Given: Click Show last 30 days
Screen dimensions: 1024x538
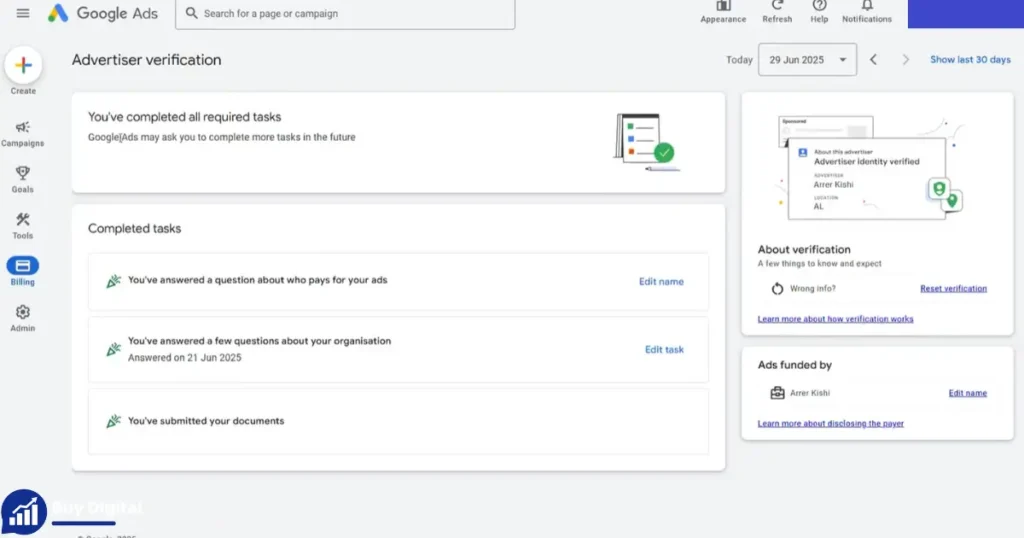Looking at the screenshot, I should click(970, 59).
